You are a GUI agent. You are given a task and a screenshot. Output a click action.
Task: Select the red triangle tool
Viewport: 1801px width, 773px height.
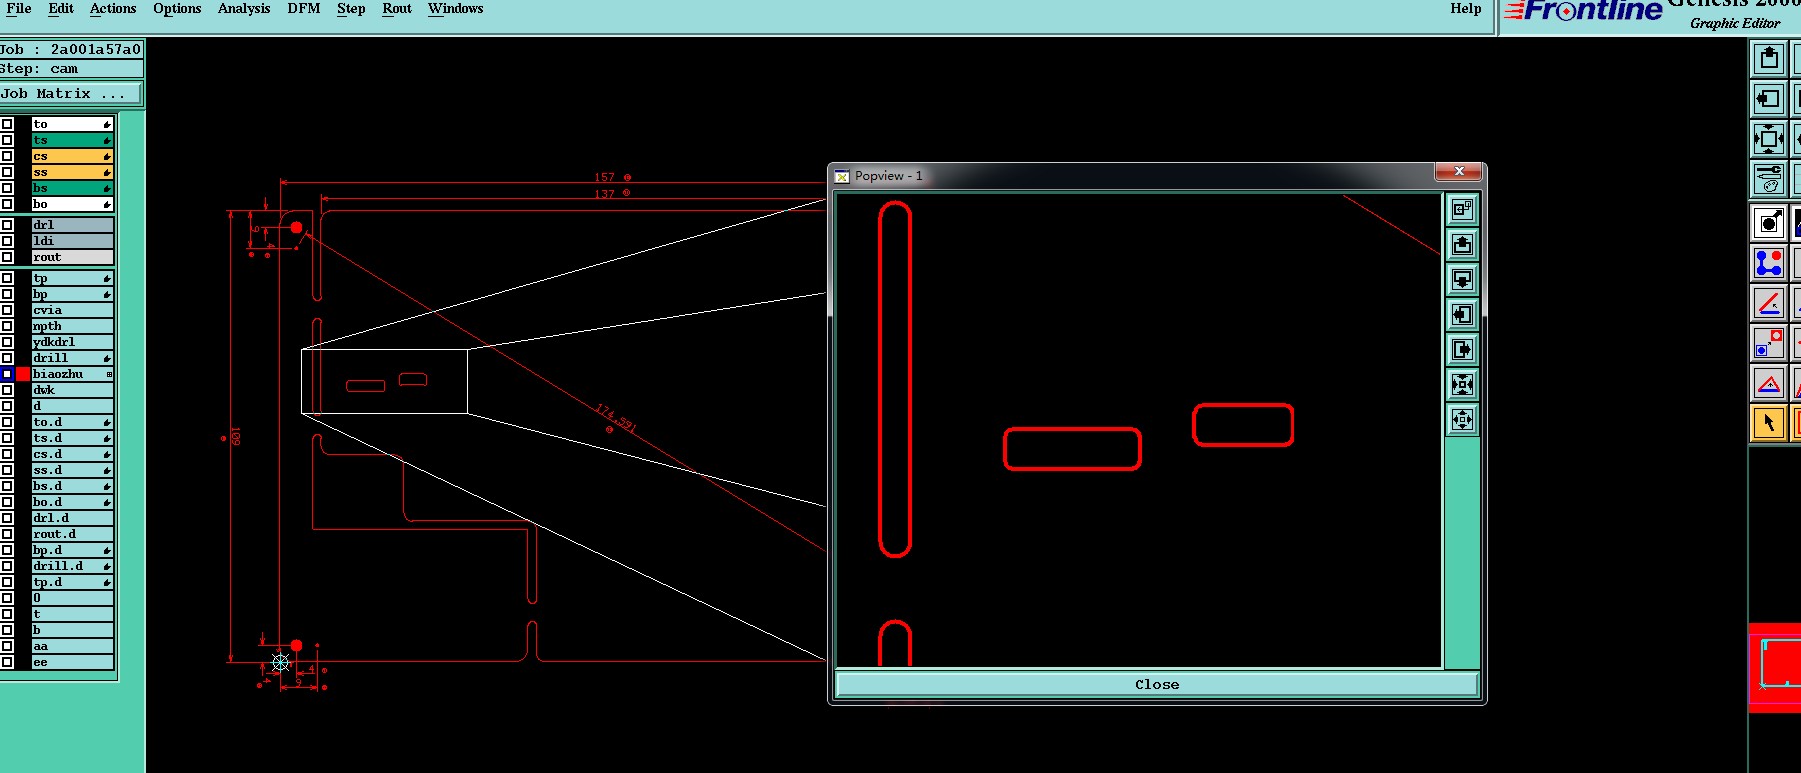1768,383
